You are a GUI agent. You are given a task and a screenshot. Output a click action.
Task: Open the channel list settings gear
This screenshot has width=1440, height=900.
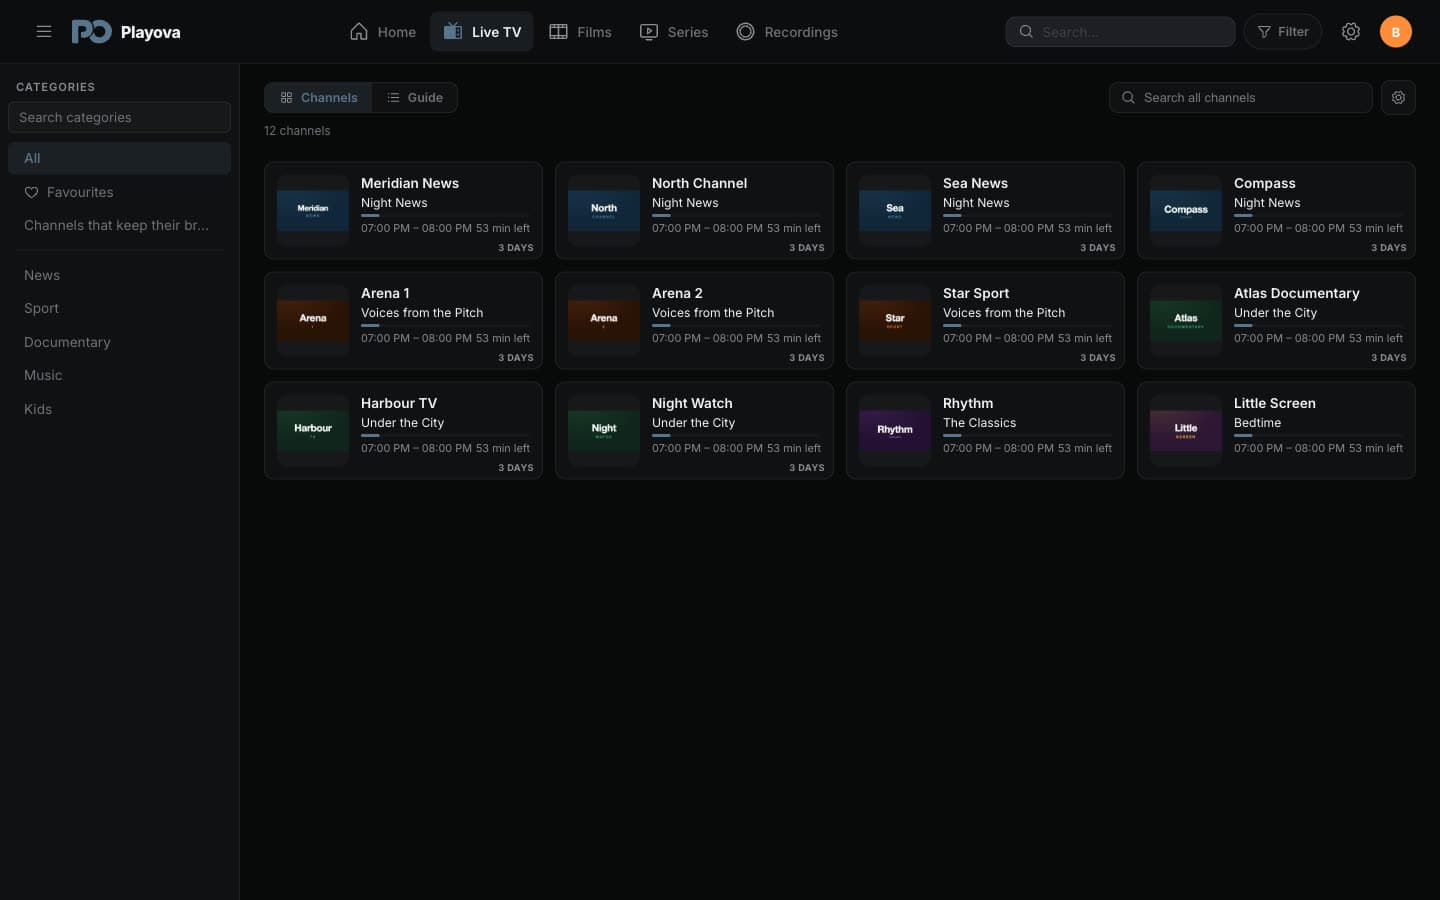(1398, 98)
